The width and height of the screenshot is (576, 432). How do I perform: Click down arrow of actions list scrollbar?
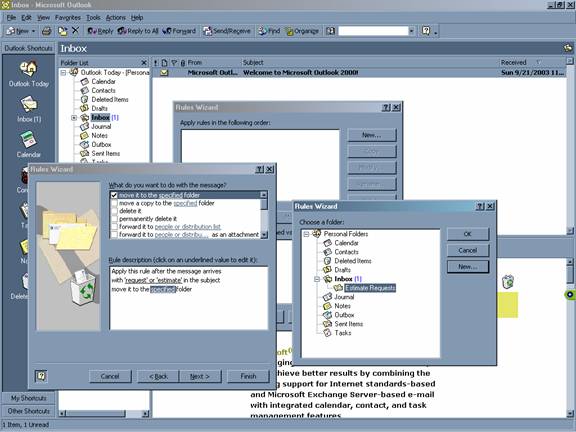coord(264,235)
